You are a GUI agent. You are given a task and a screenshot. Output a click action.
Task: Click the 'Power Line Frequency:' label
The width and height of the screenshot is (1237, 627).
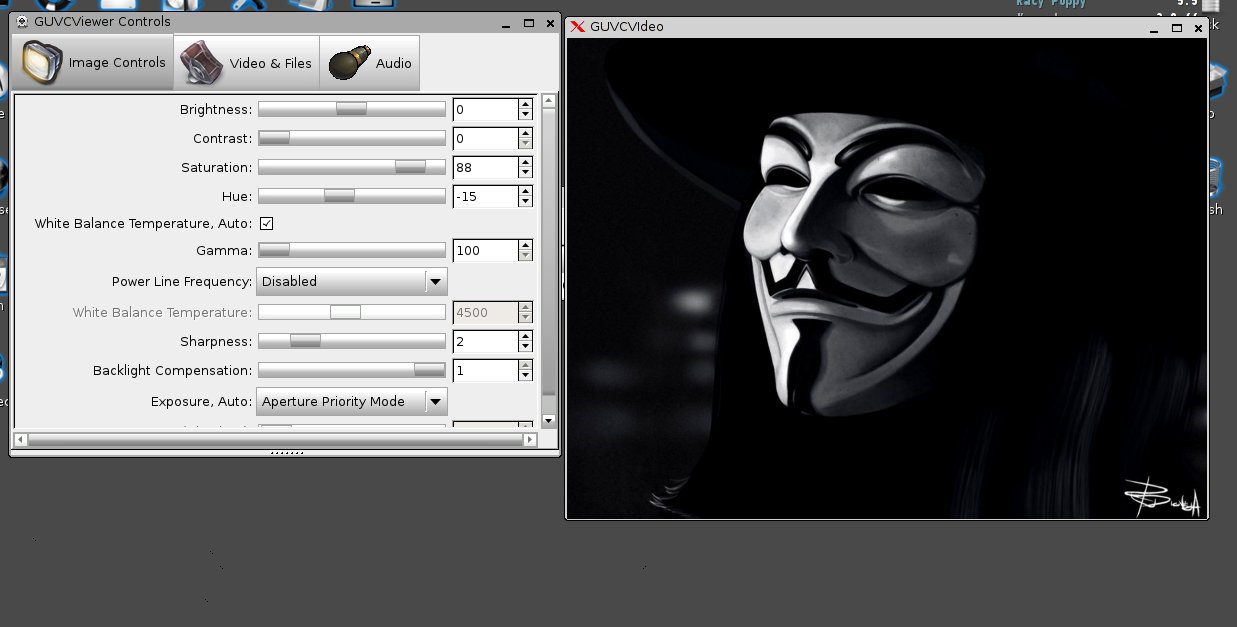[x=182, y=282]
